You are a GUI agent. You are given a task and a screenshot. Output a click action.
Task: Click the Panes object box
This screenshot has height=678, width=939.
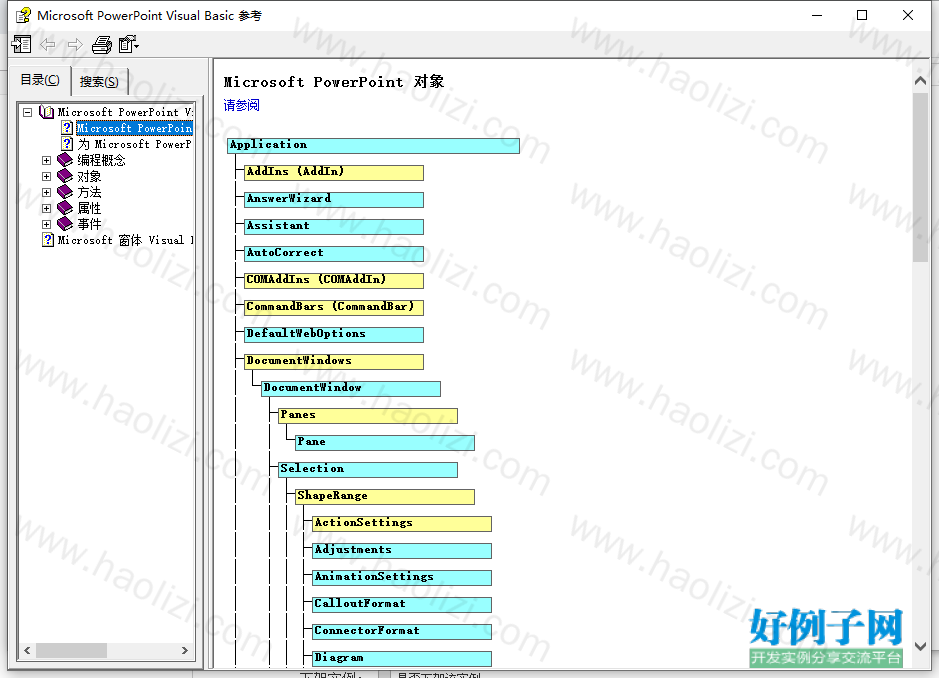click(368, 416)
